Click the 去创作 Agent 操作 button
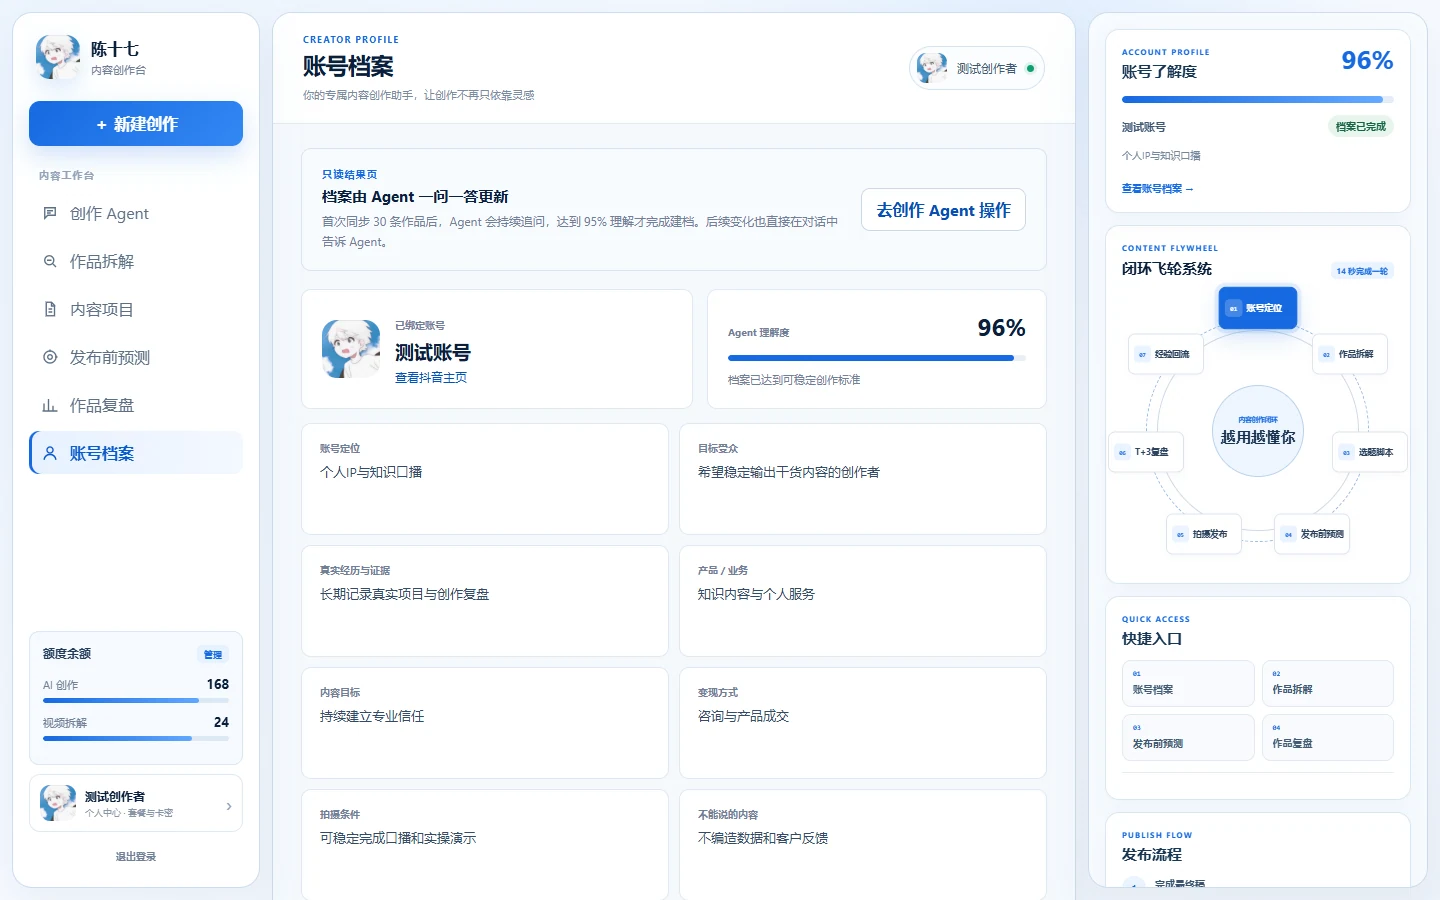The image size is (1440, 900). point(943,210)
